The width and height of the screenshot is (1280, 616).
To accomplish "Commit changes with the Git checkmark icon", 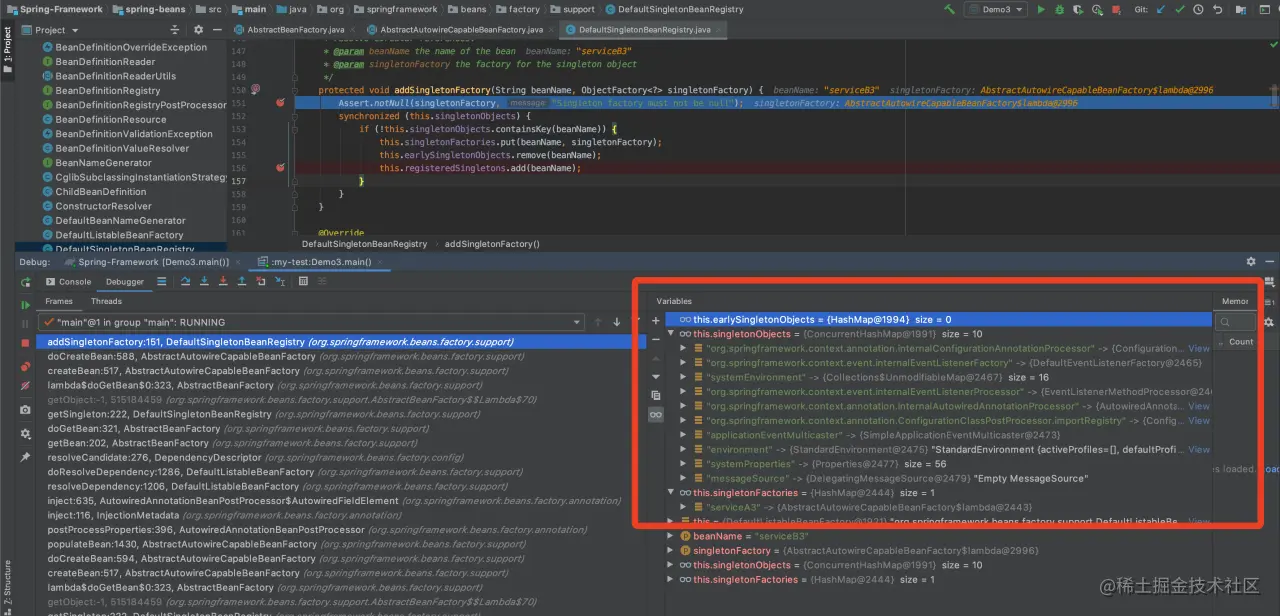I will tap(1180, 9).
